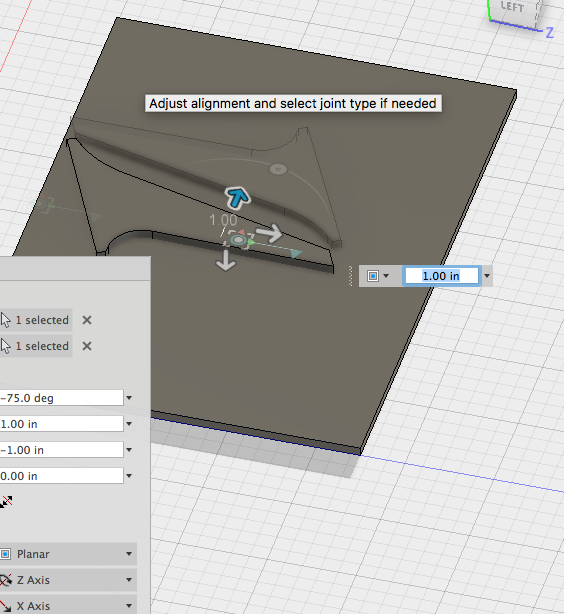Click the blue rotation arrow manipulator
The height and width of the screenshot is (614, 564).
(x=237, y=197)
